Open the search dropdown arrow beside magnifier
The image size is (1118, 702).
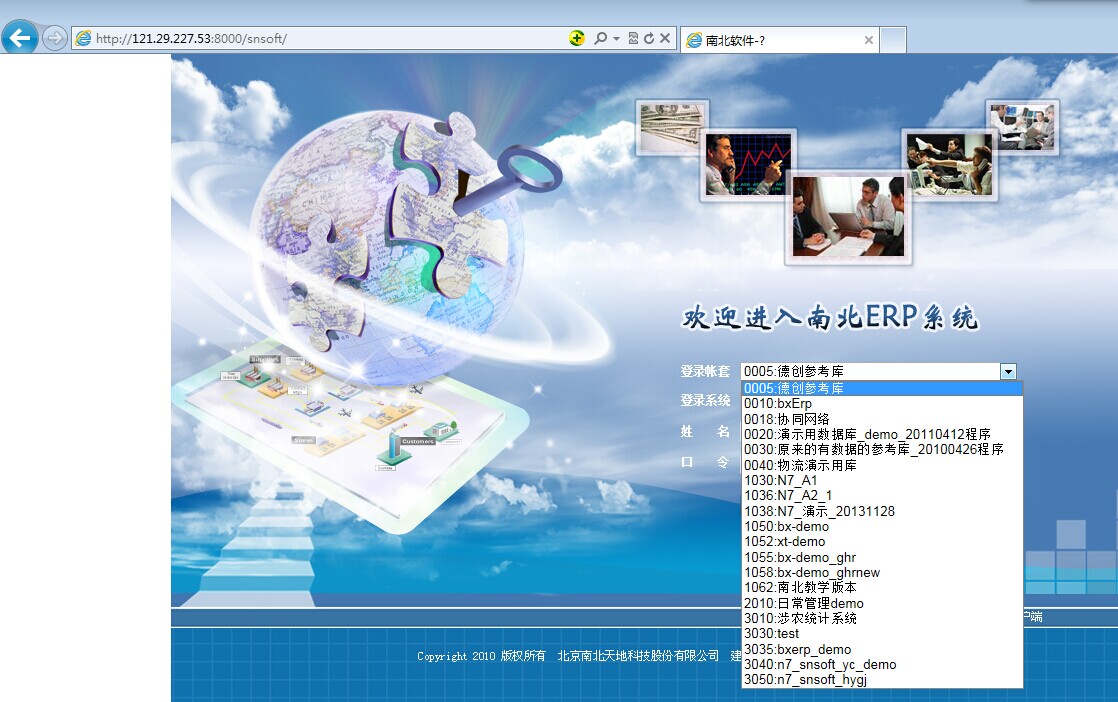point(616,38)
